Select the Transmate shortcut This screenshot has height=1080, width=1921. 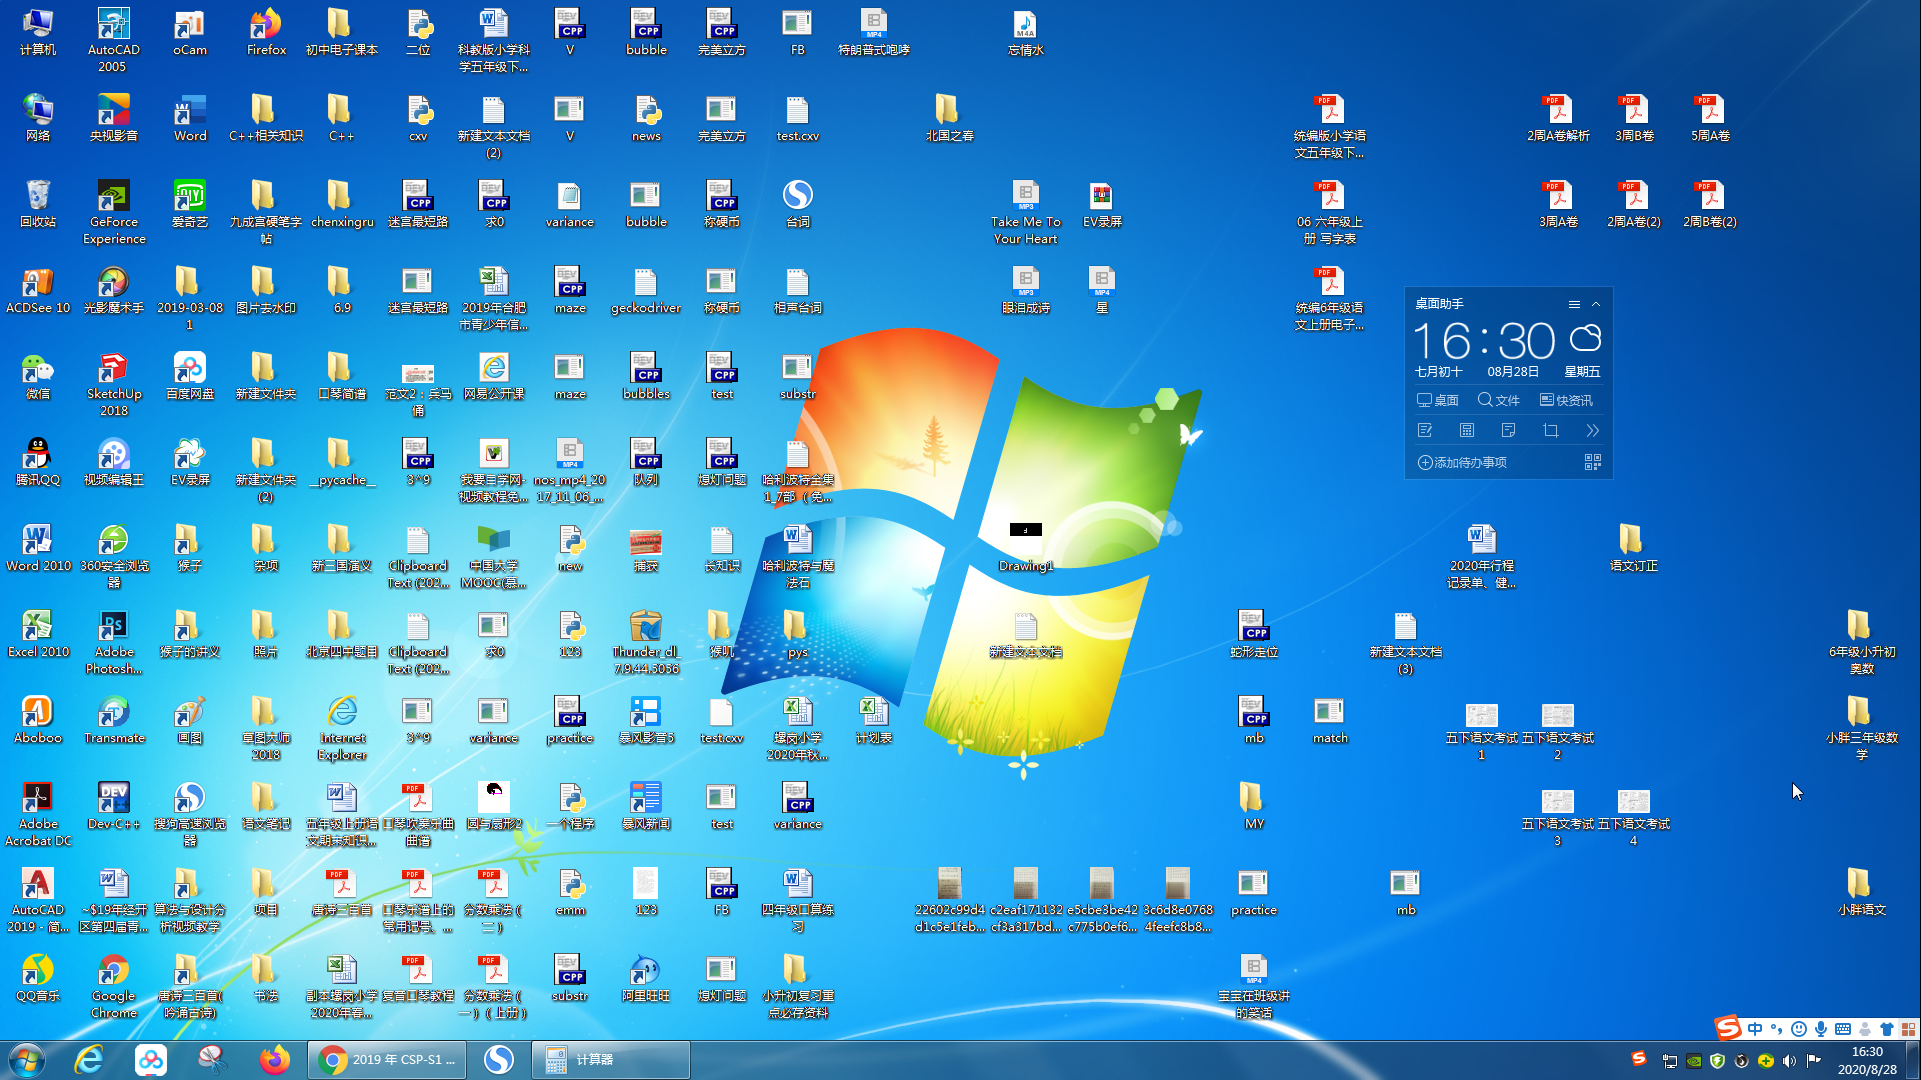[114, 720]
